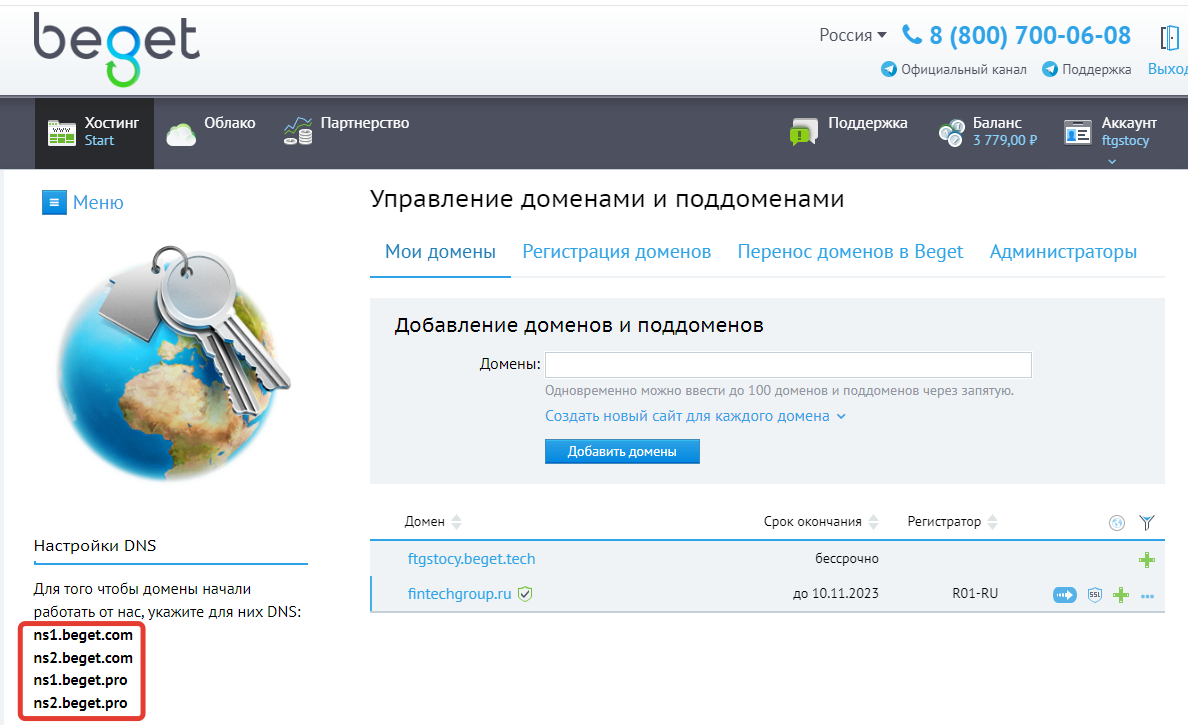Open Официальный канал link
Viewport: 1188px width, 725px height.
[x=964, y=69]
